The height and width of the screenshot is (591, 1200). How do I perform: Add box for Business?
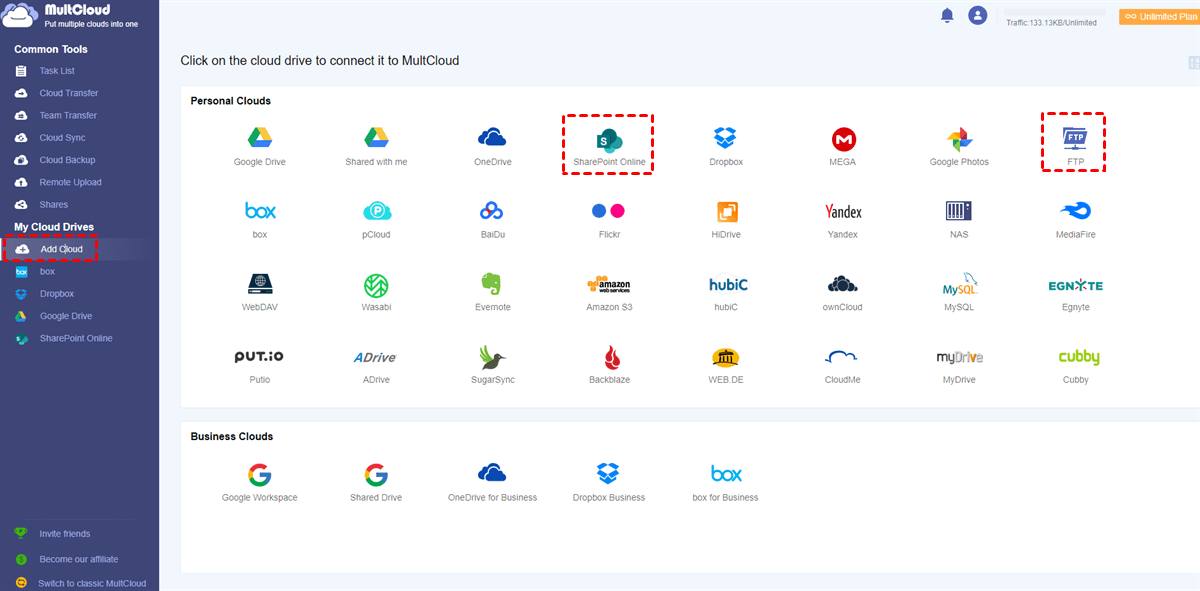[x=726, y=482]
